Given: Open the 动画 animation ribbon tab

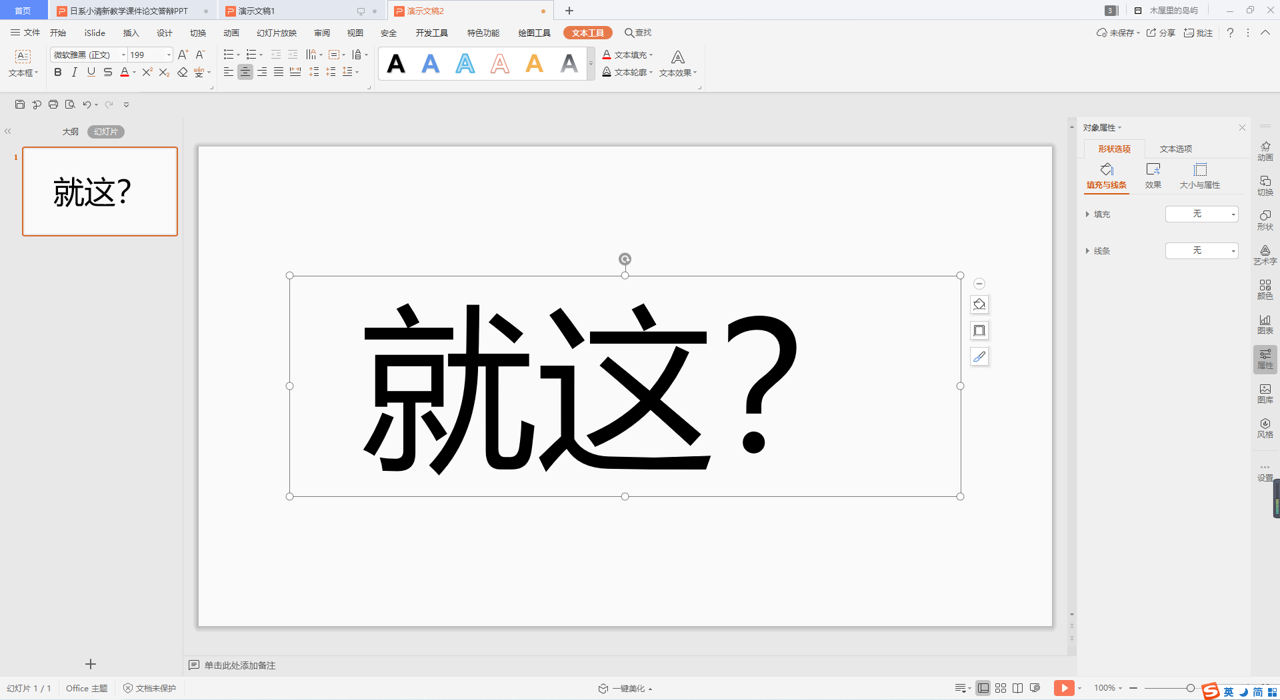Looking at the screenshot, I should pyautogui.click(x=231, y=33).
